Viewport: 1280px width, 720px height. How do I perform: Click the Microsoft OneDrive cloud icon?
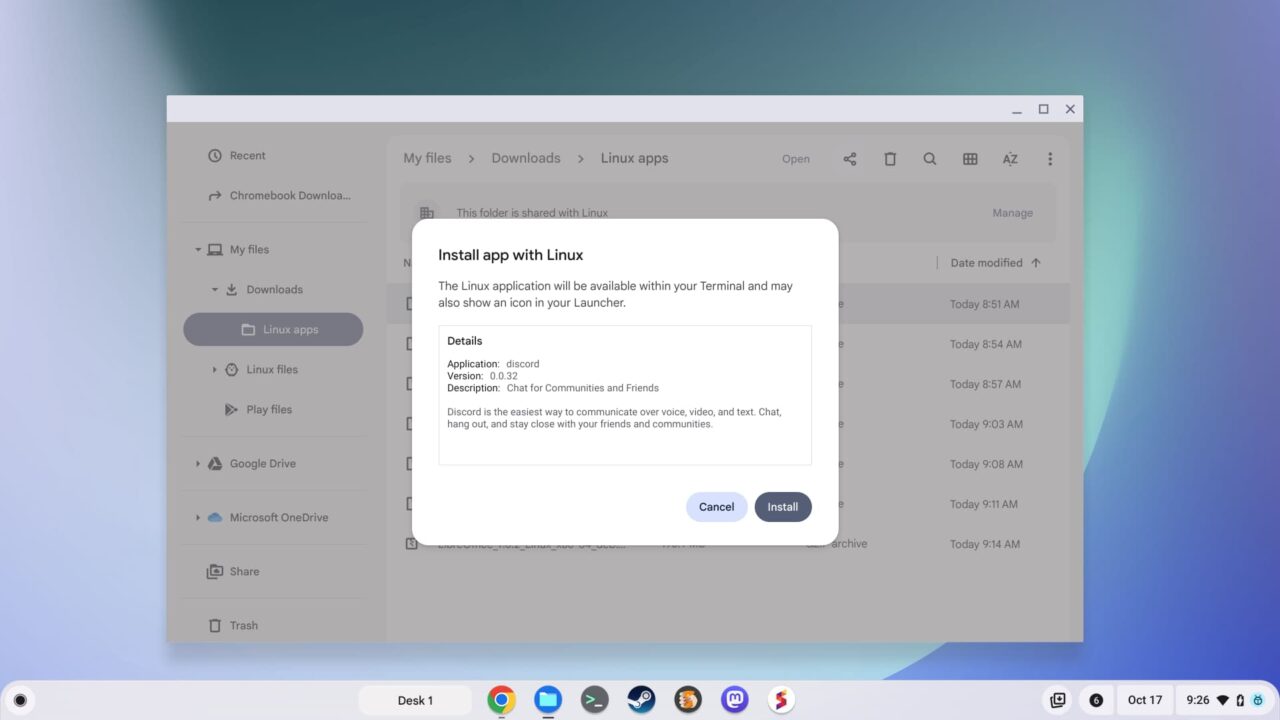pyautogui.click(x=214, y=518)
